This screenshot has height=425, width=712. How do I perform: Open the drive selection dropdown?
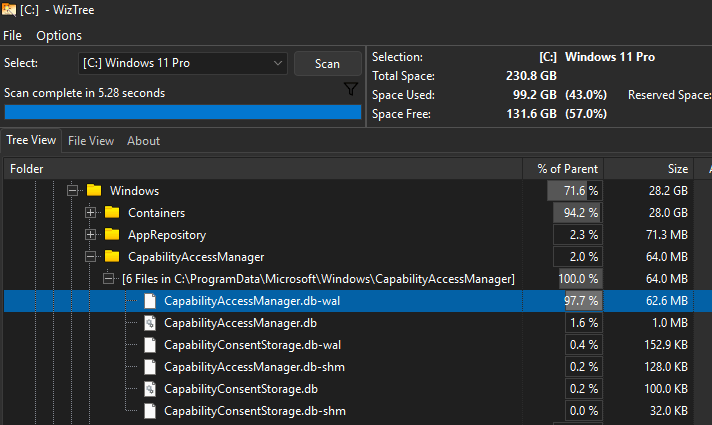pos(183,63)
